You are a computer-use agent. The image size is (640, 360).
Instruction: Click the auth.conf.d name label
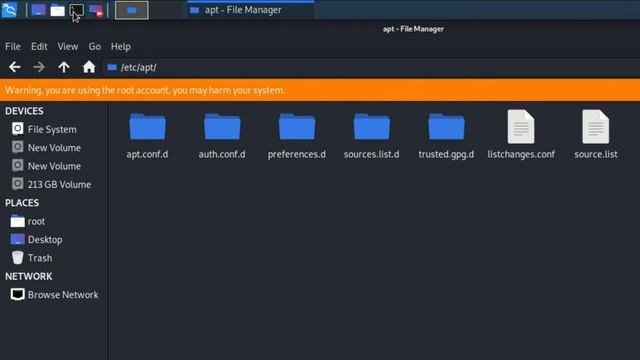(x=222, y=154)
